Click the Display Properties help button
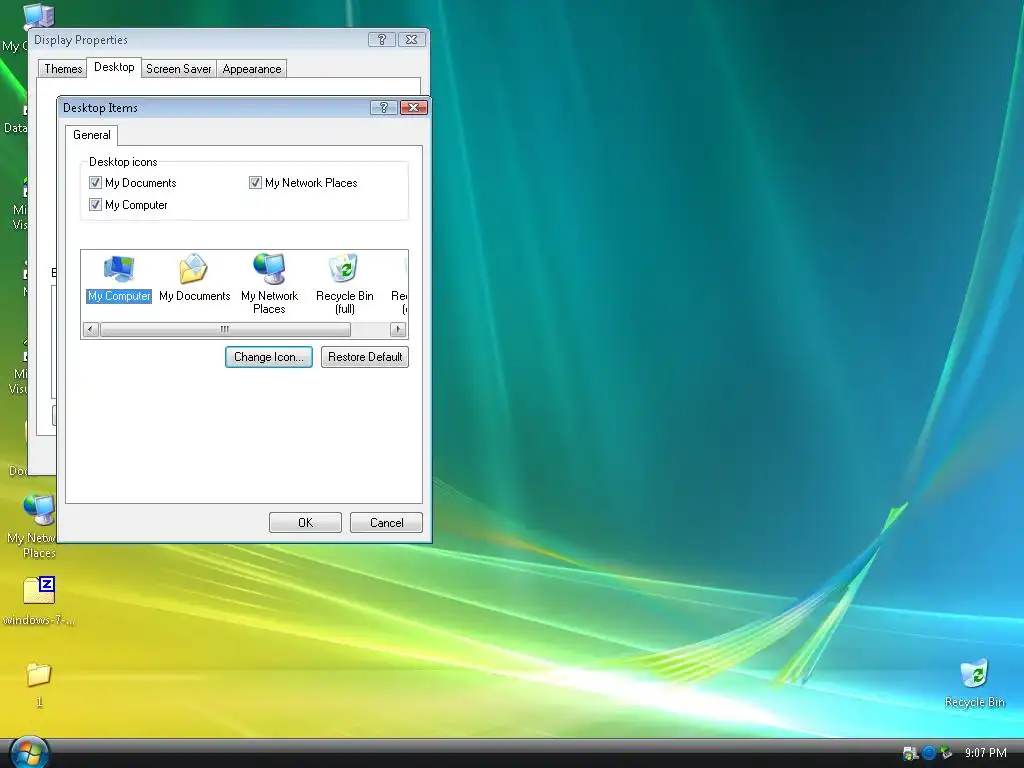 (x=381, y=39)
